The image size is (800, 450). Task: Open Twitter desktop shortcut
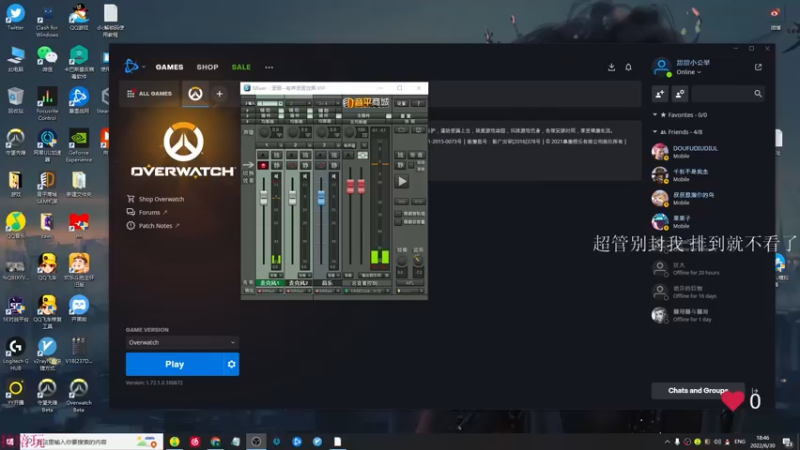point(15,17)
